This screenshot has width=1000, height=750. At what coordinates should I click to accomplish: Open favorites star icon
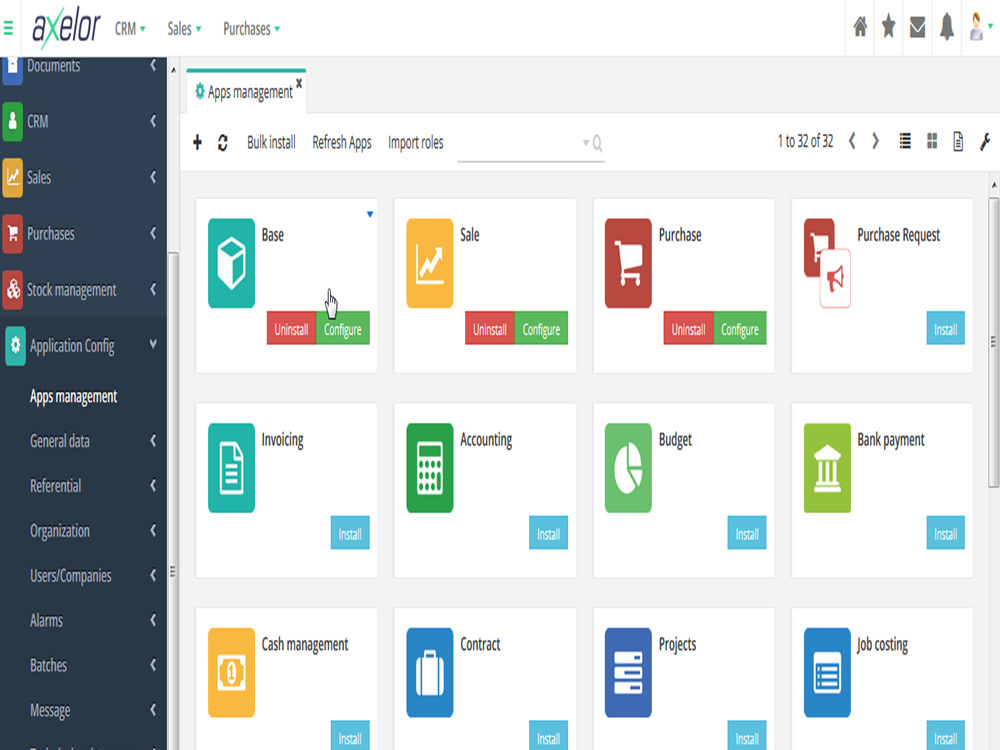click(x=888, y=27)
